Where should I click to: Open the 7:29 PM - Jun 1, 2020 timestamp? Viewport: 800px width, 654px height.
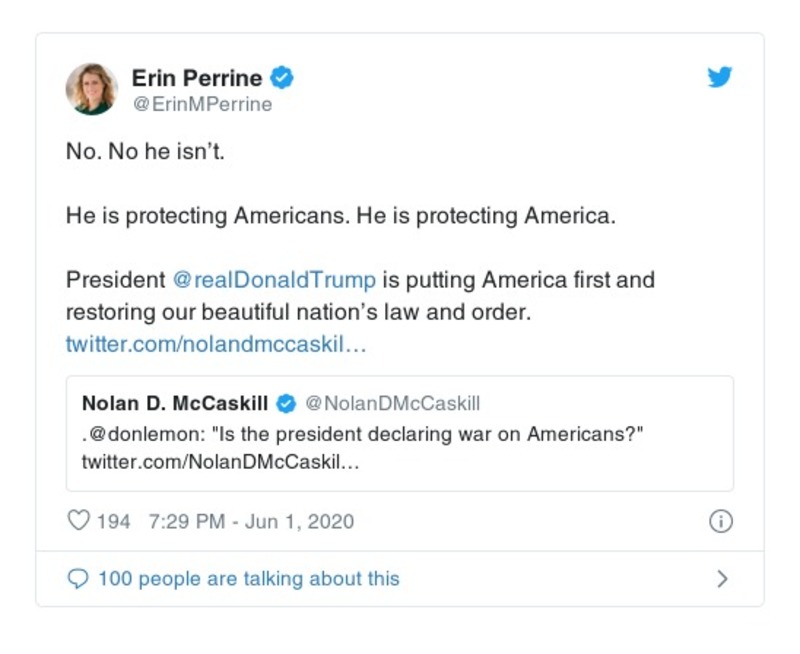[x=250, y=521]
